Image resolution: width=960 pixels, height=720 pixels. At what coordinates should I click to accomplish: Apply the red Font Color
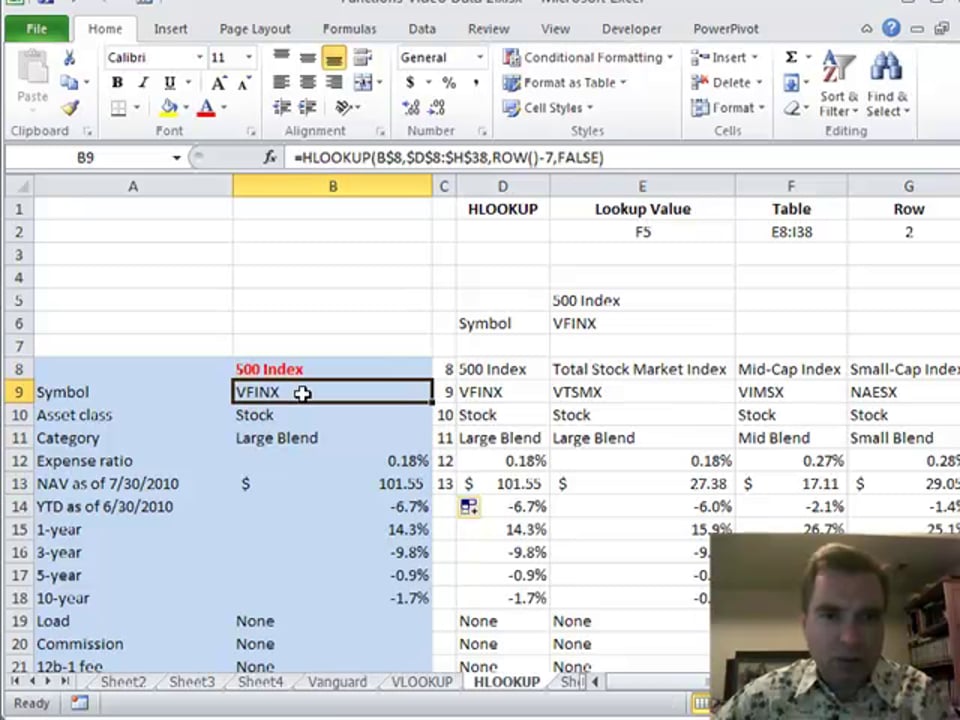[207, 108]
